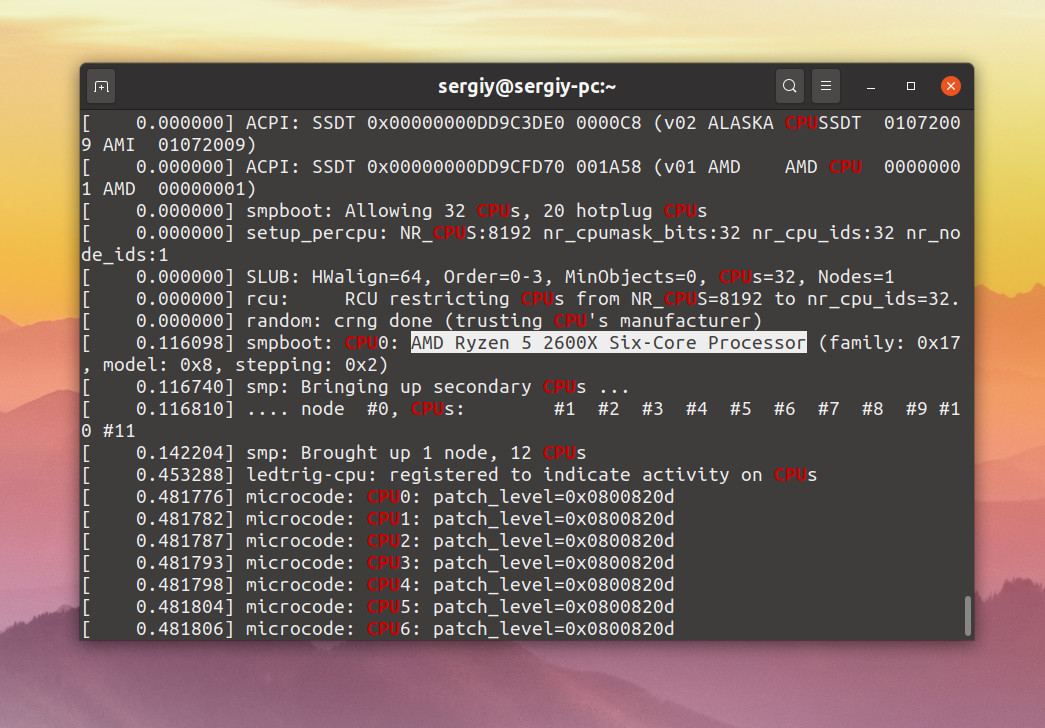Click the 0.453288 timestamp
The height and width of the screenshot is (728, 1045).
[x=180, y=475]
